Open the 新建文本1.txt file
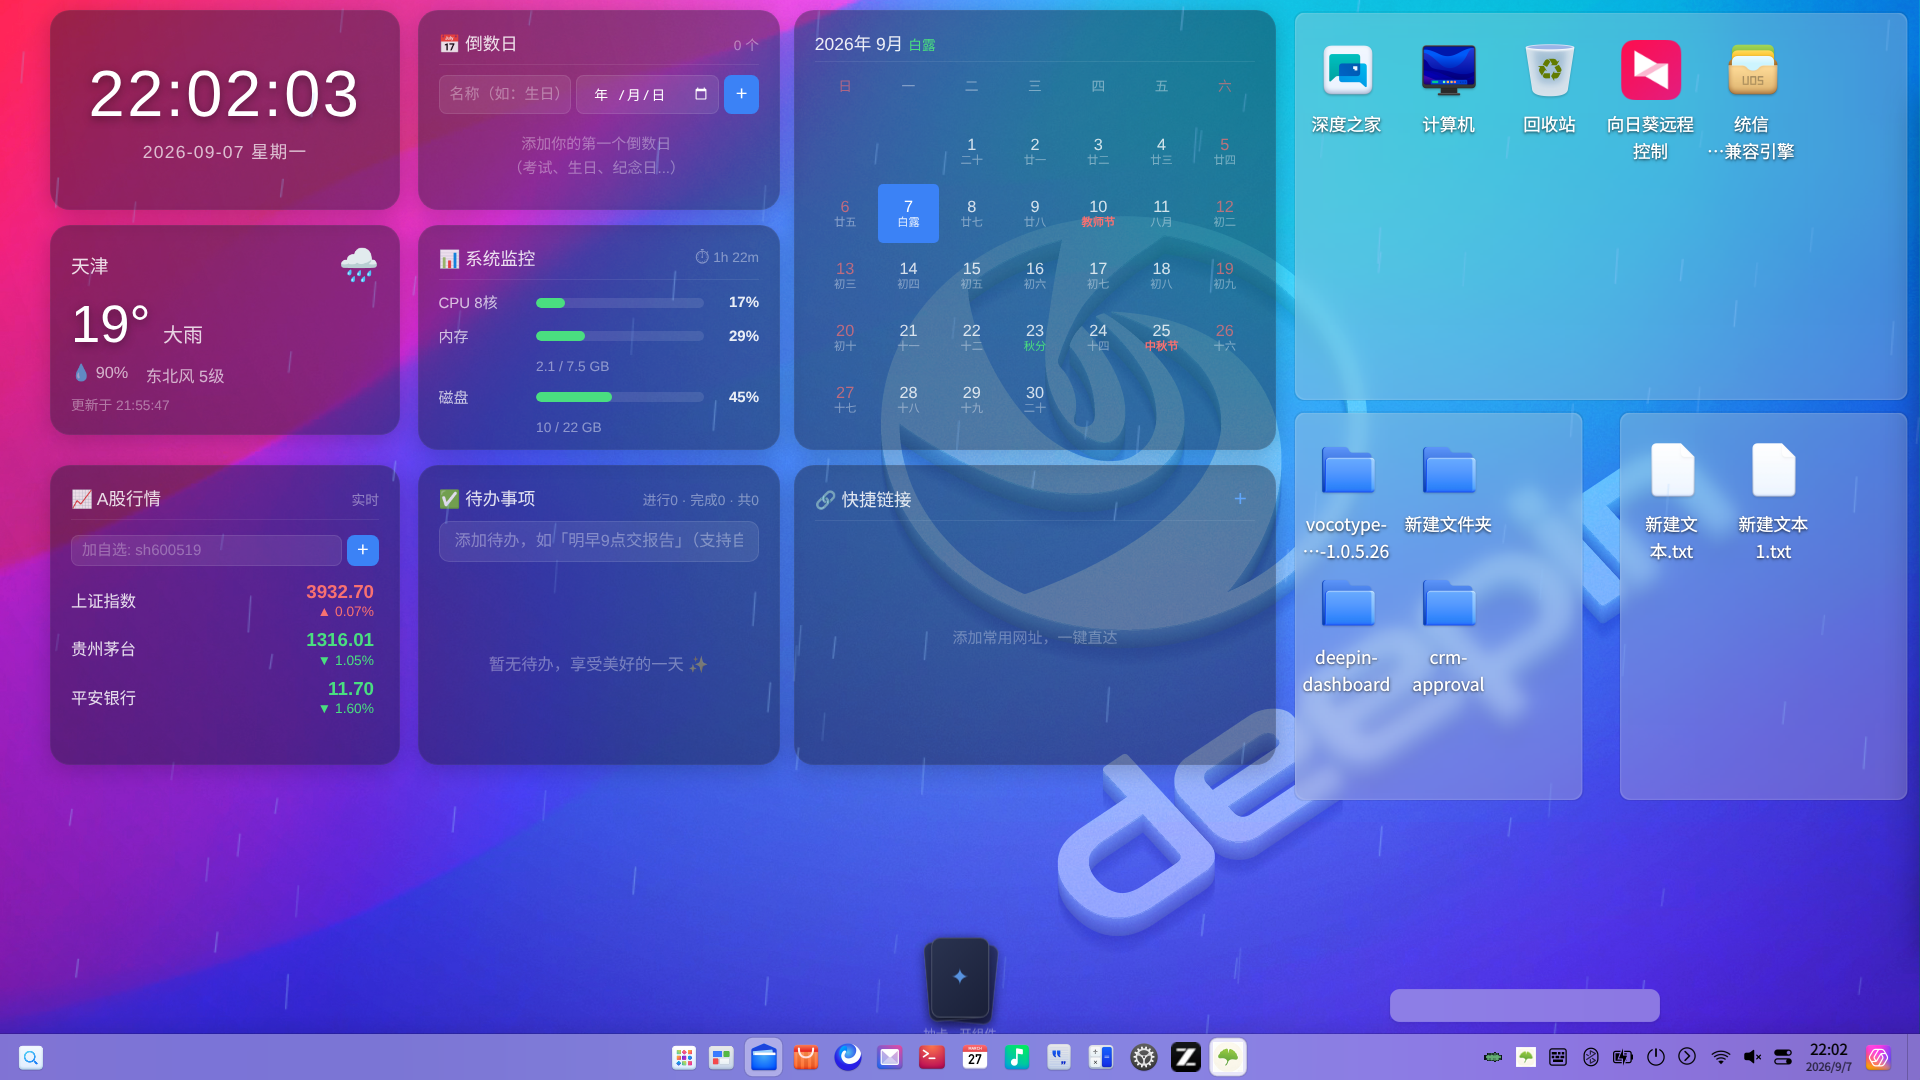This screenshot has height=1080, width=1920. click(1773, 502)
